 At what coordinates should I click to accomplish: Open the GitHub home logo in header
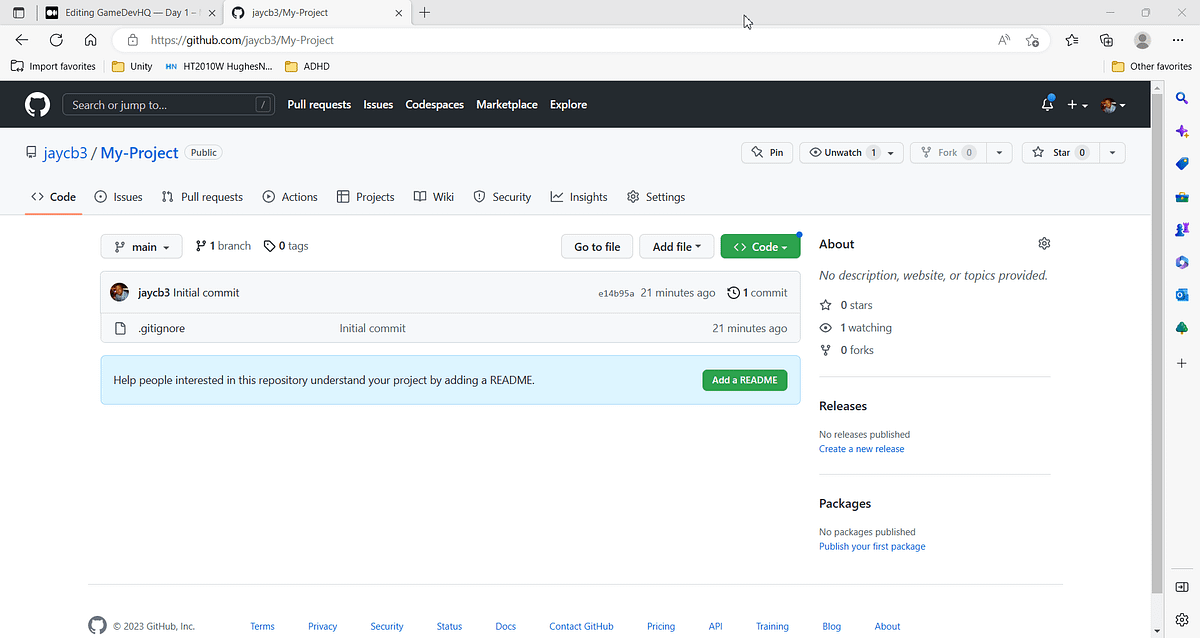[x=37, y=104]
